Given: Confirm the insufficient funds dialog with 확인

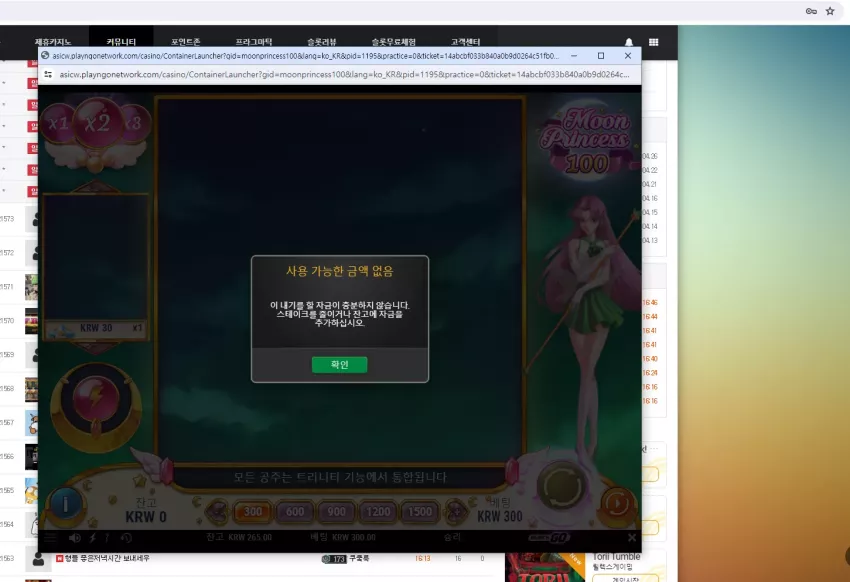Looking at the screenshot, I should tap(339, 365).
